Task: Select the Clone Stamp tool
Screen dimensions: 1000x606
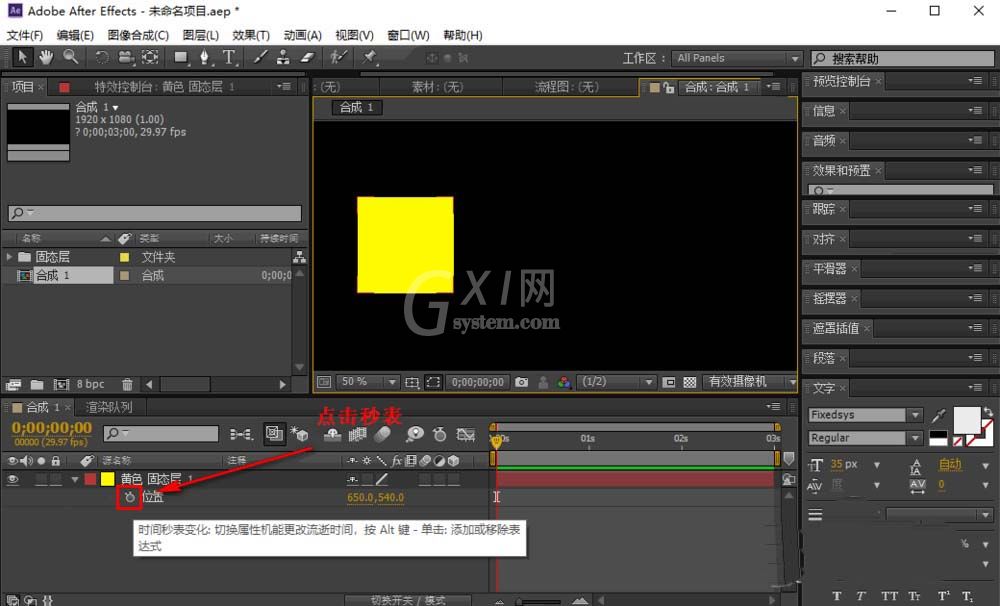Action: tap(283, 57)
